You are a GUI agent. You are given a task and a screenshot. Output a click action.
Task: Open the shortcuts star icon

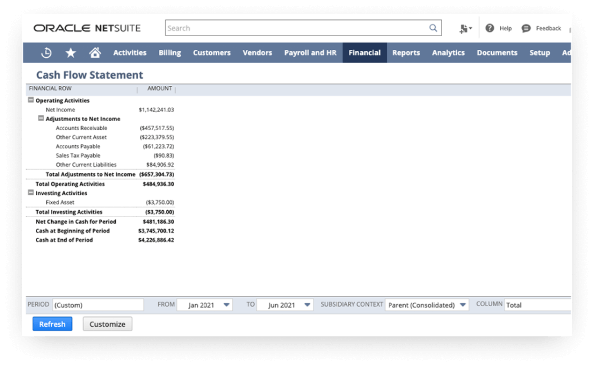(70, 53)
